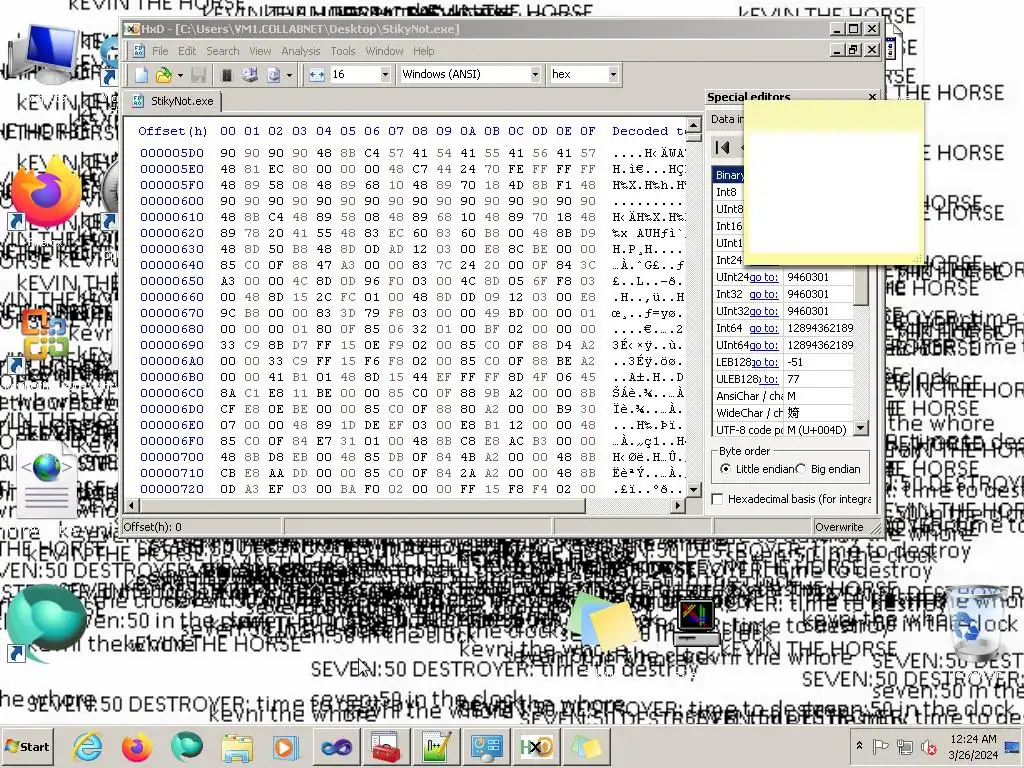The width and height of the screenshot is (1024, 768).
Task: Restore the inner document window
Action: pos(854,50)
